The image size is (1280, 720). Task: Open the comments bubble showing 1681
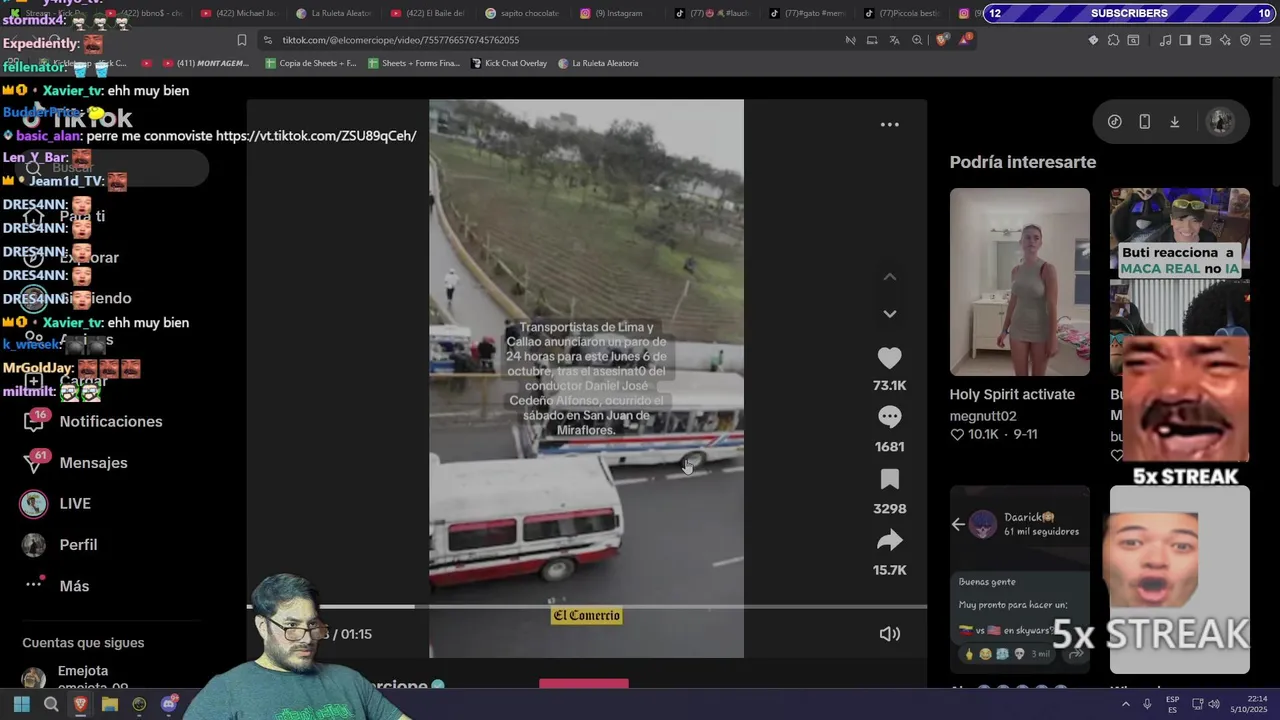coord(889,417)
